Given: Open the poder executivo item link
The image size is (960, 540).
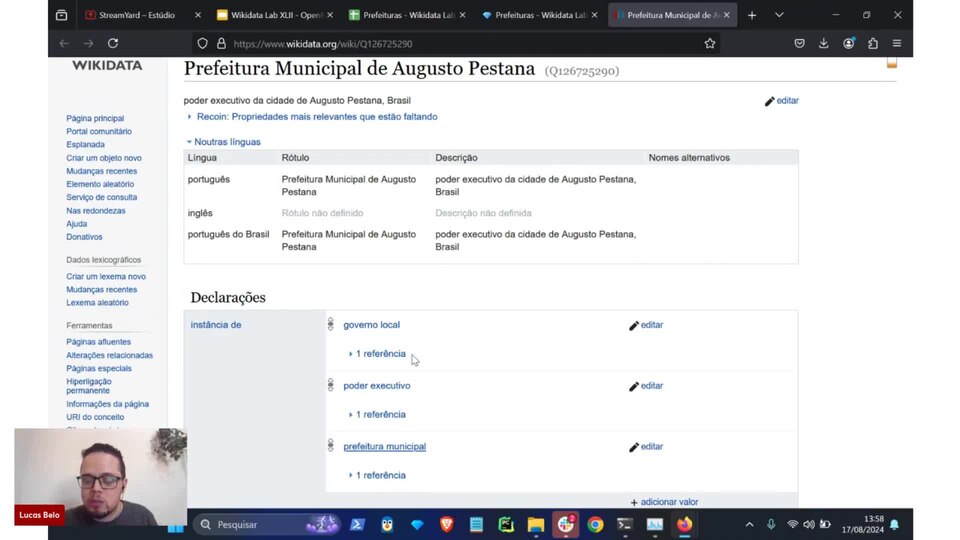Looking at the screenshot, I should click(x=377, y=386).
